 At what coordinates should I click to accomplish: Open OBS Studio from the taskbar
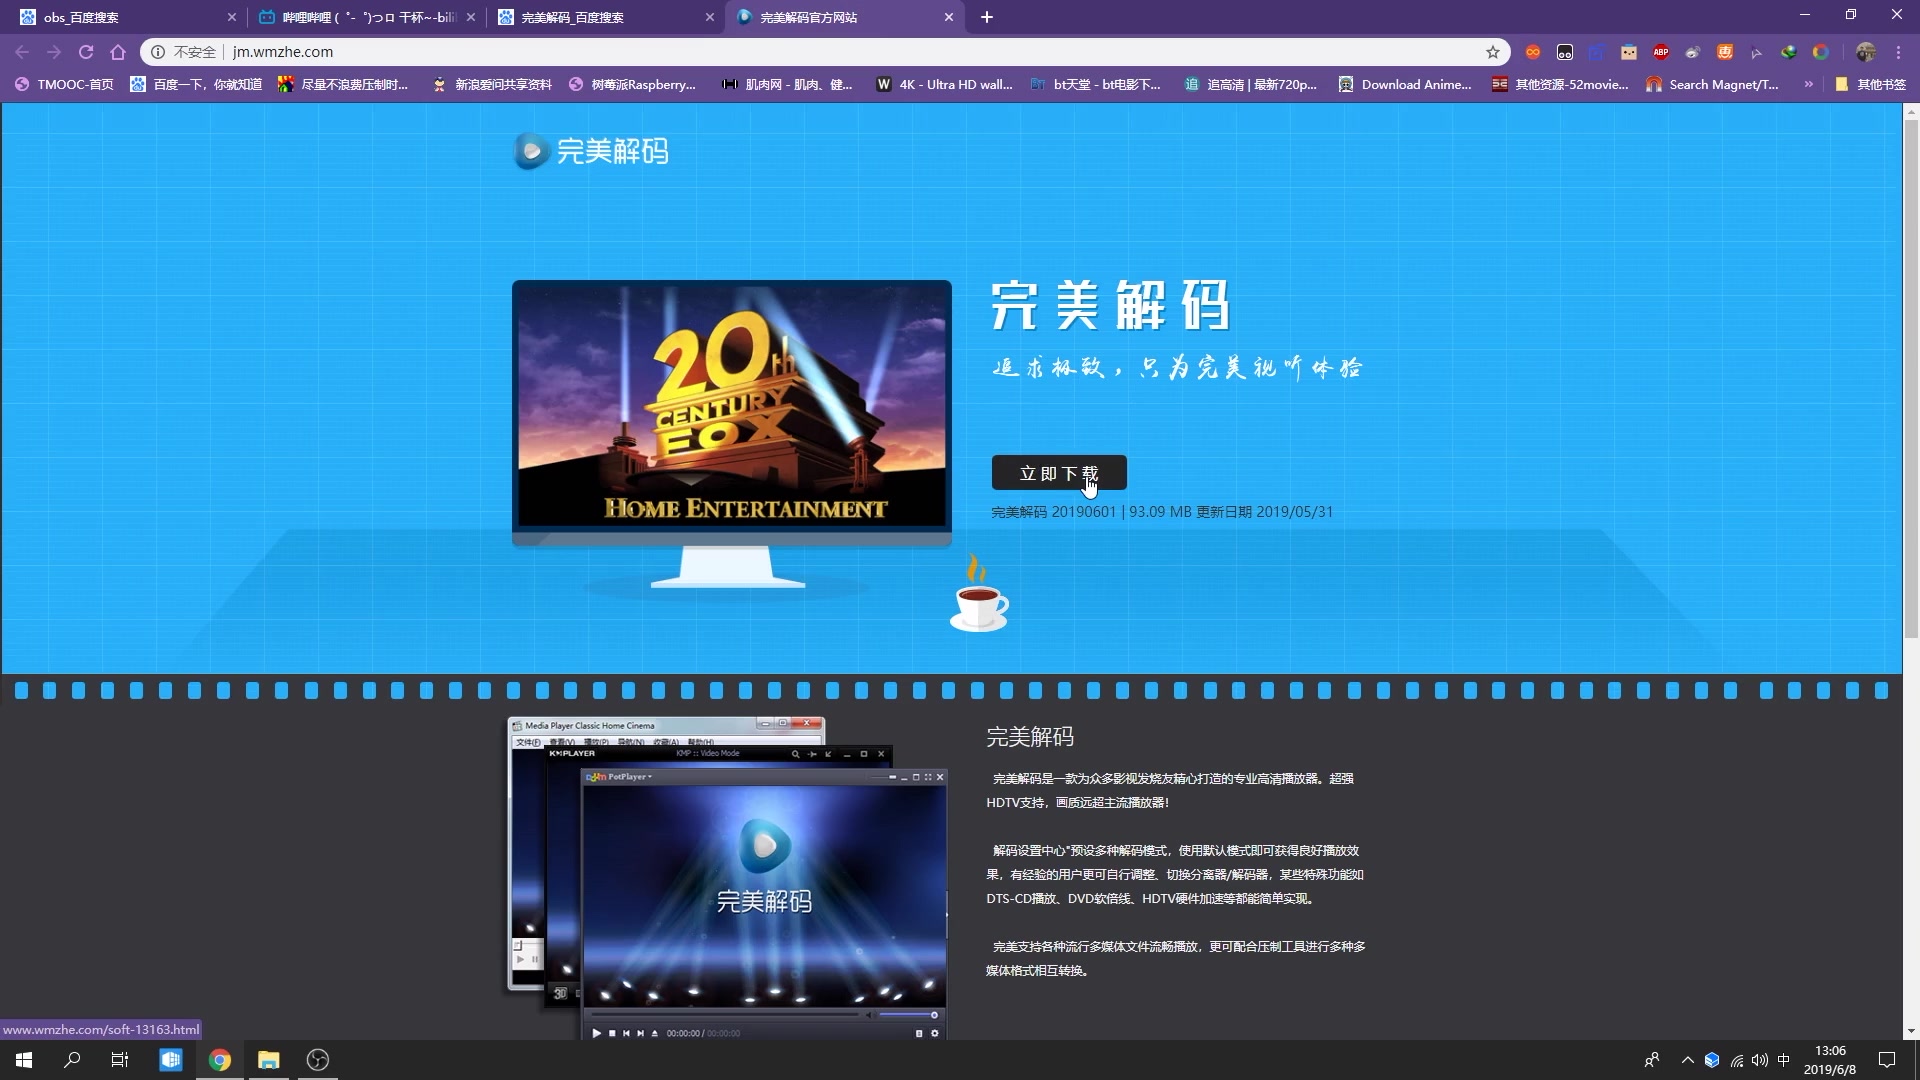(318, 1060)
